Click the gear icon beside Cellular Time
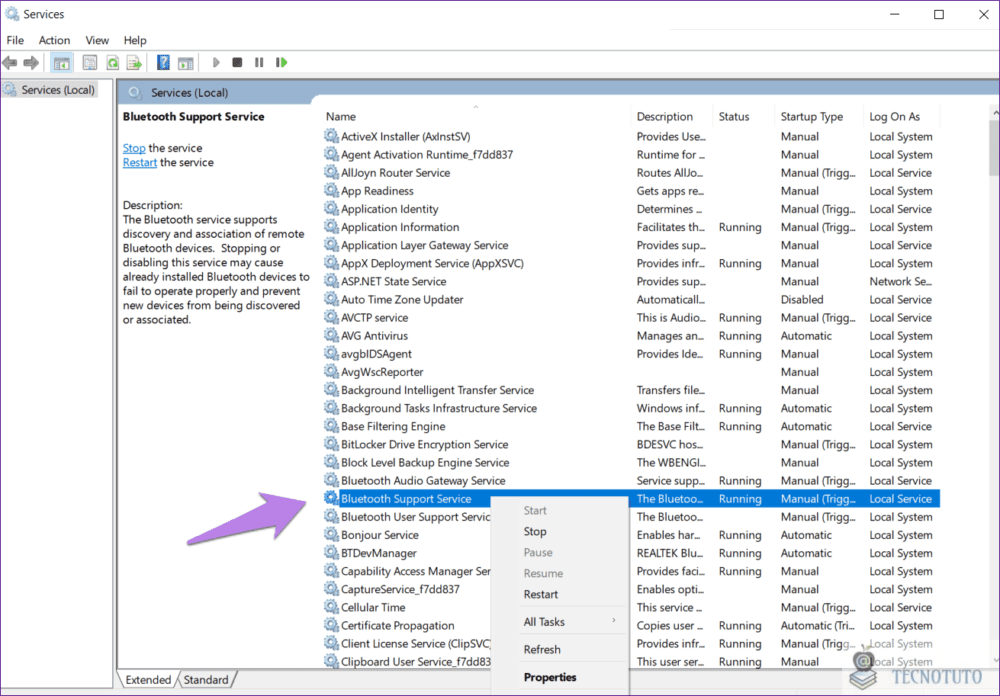The image size is (1000, 696). [x=330, y=607]
